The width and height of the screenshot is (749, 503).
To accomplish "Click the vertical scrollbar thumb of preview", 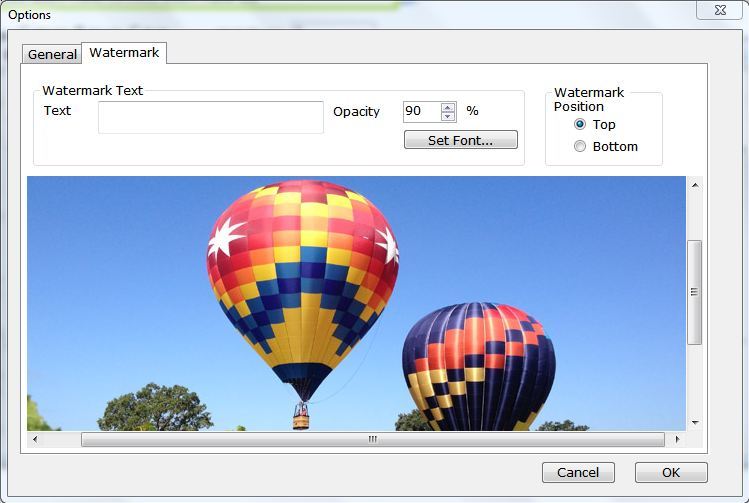I will (x=695, y=292).
